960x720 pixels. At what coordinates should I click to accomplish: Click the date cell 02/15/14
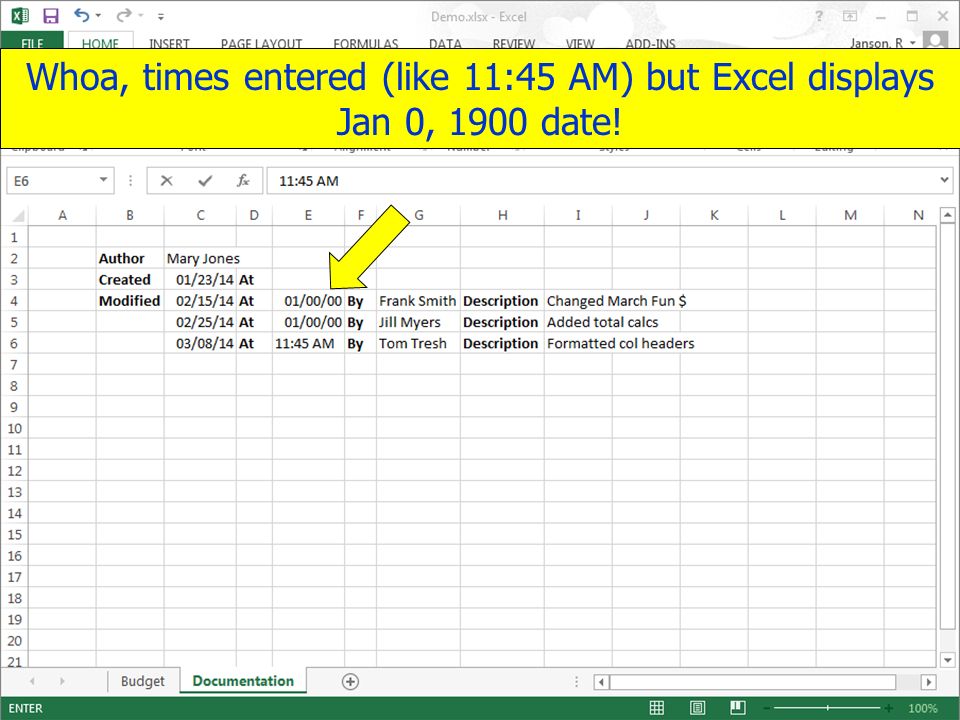[x=200, y=301]
